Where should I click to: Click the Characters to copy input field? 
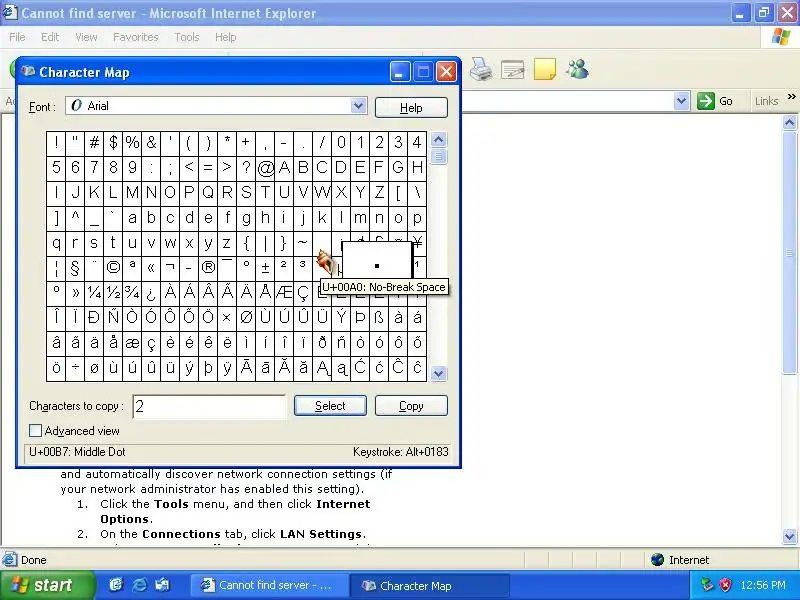pos(209,407)
